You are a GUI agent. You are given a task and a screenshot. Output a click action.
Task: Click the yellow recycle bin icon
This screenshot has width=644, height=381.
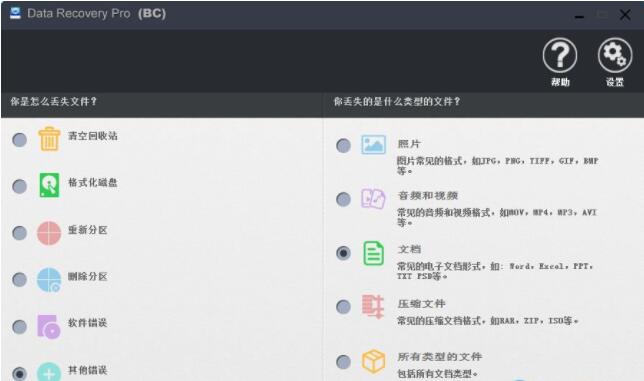(49, 139)
